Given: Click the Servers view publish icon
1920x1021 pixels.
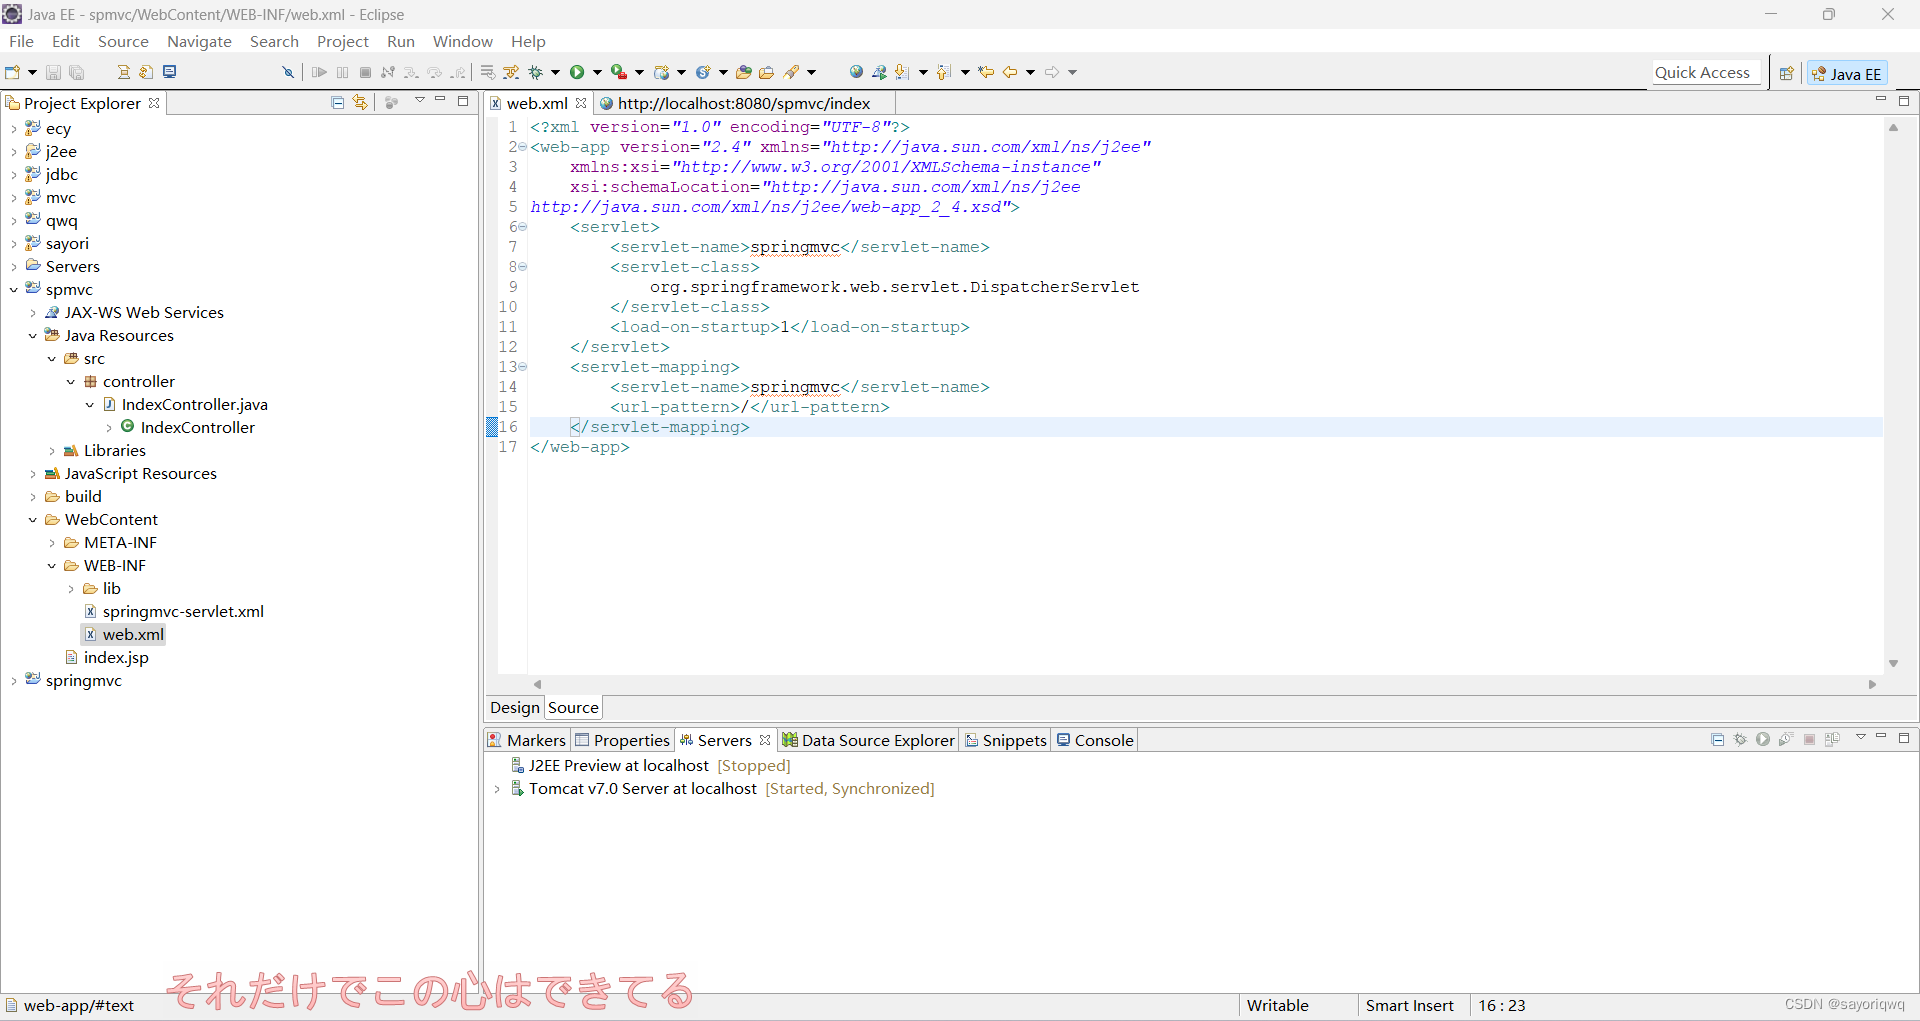Looking at the screenshot, I should click(x=1832, y=740).
